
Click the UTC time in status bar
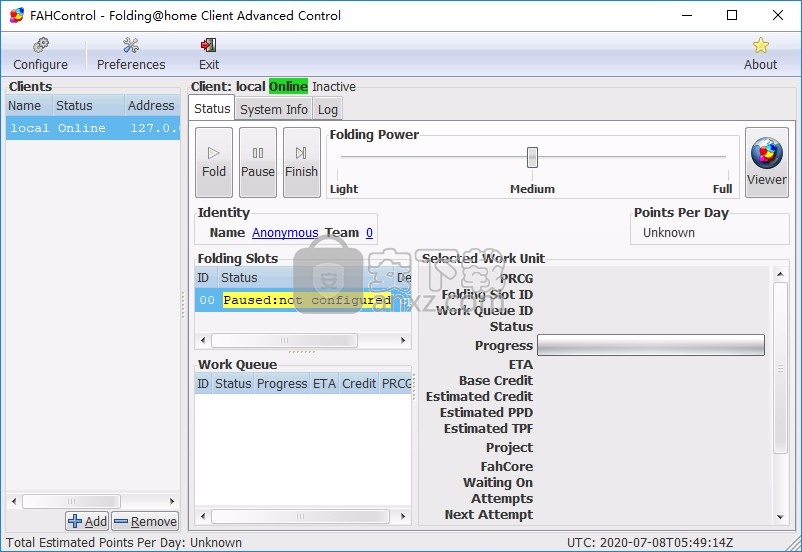[650, 542]
